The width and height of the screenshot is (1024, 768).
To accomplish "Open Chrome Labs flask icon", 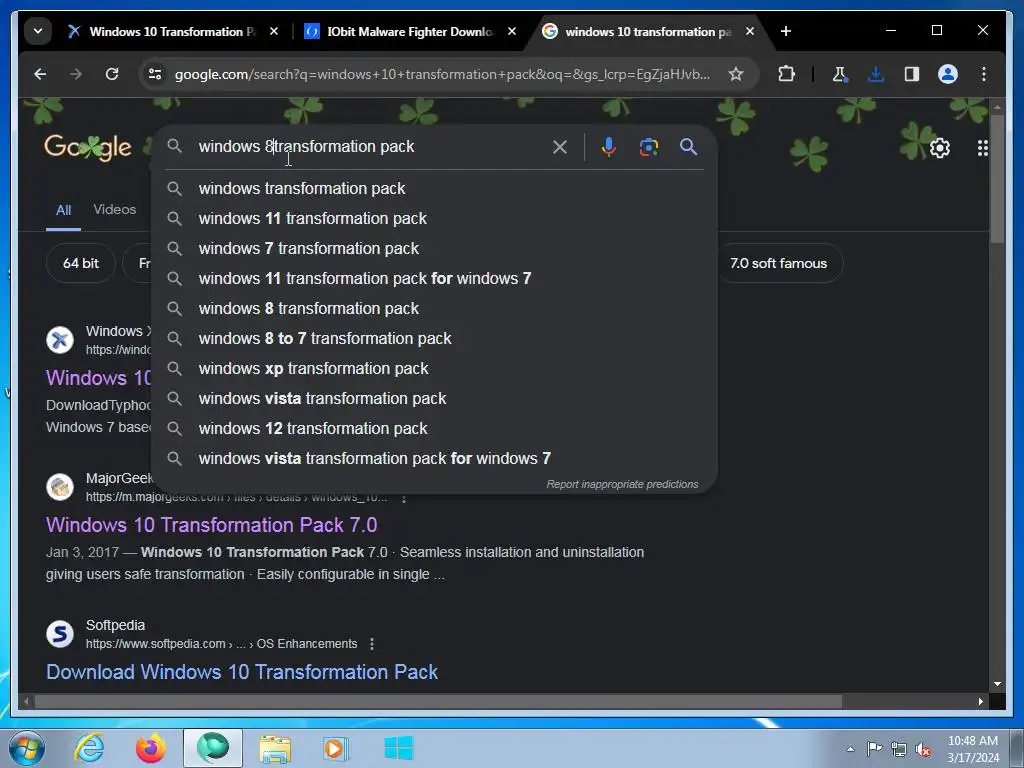I will click(840, 74).
